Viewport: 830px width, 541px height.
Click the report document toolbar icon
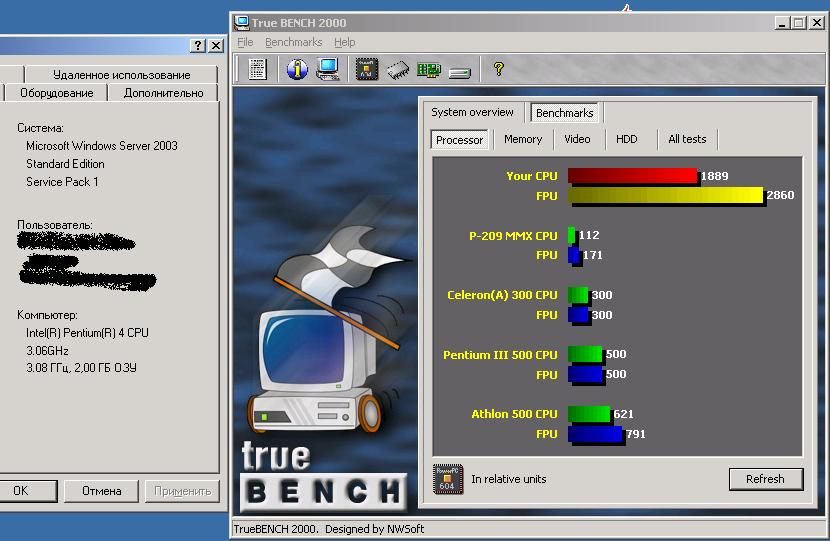pos(257,69)
